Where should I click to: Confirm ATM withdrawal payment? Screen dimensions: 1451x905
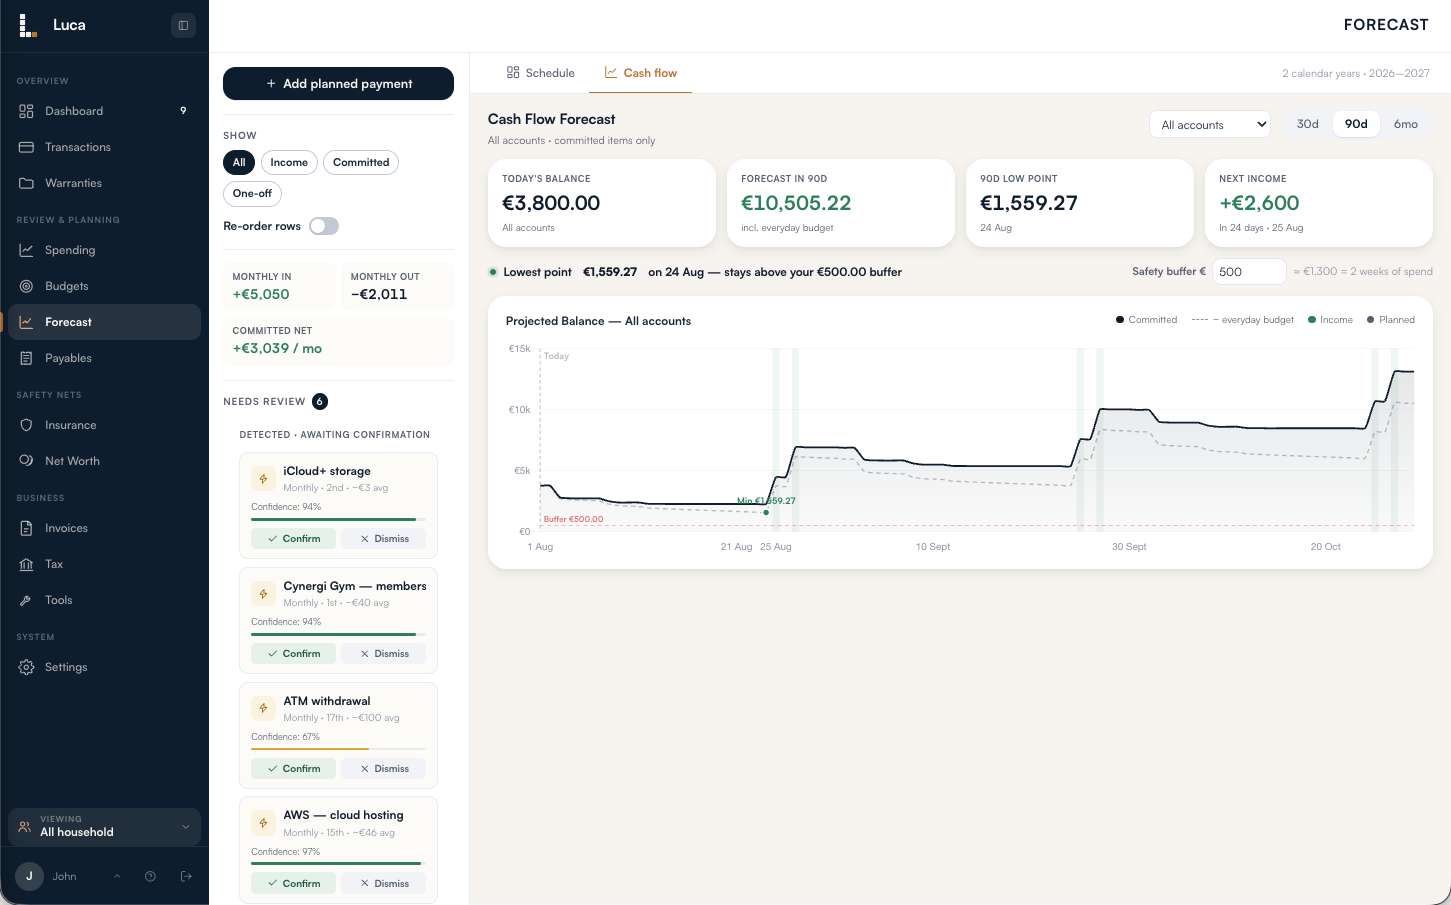(293, 769)
